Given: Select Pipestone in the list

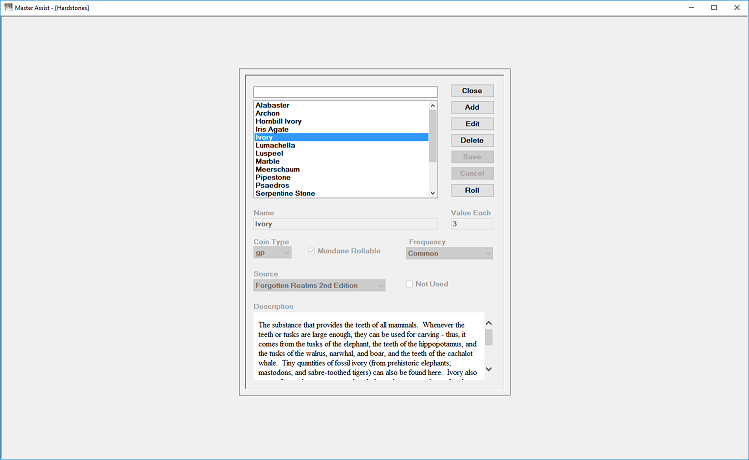Looking at the screenshot, I should (x=342, y=178).
